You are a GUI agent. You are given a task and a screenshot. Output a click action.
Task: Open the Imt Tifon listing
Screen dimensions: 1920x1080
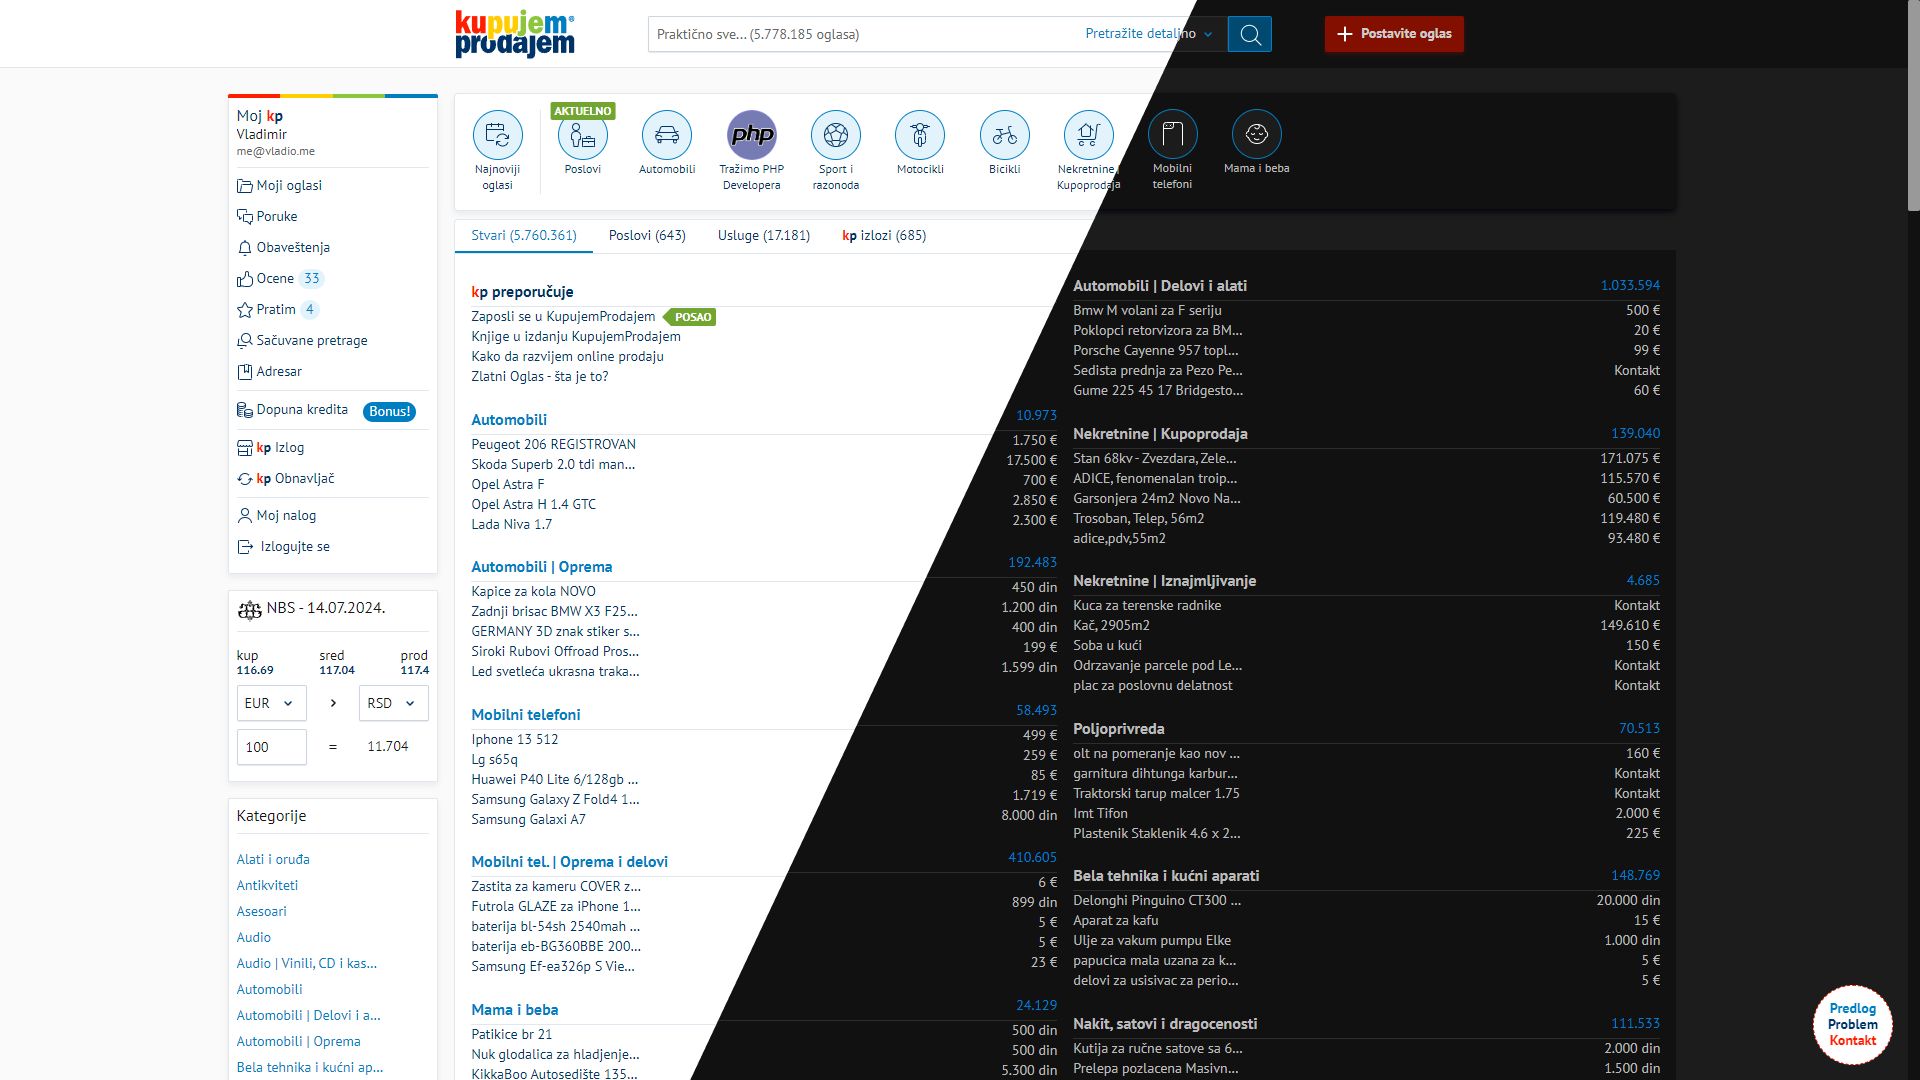tap(1100, 814)
